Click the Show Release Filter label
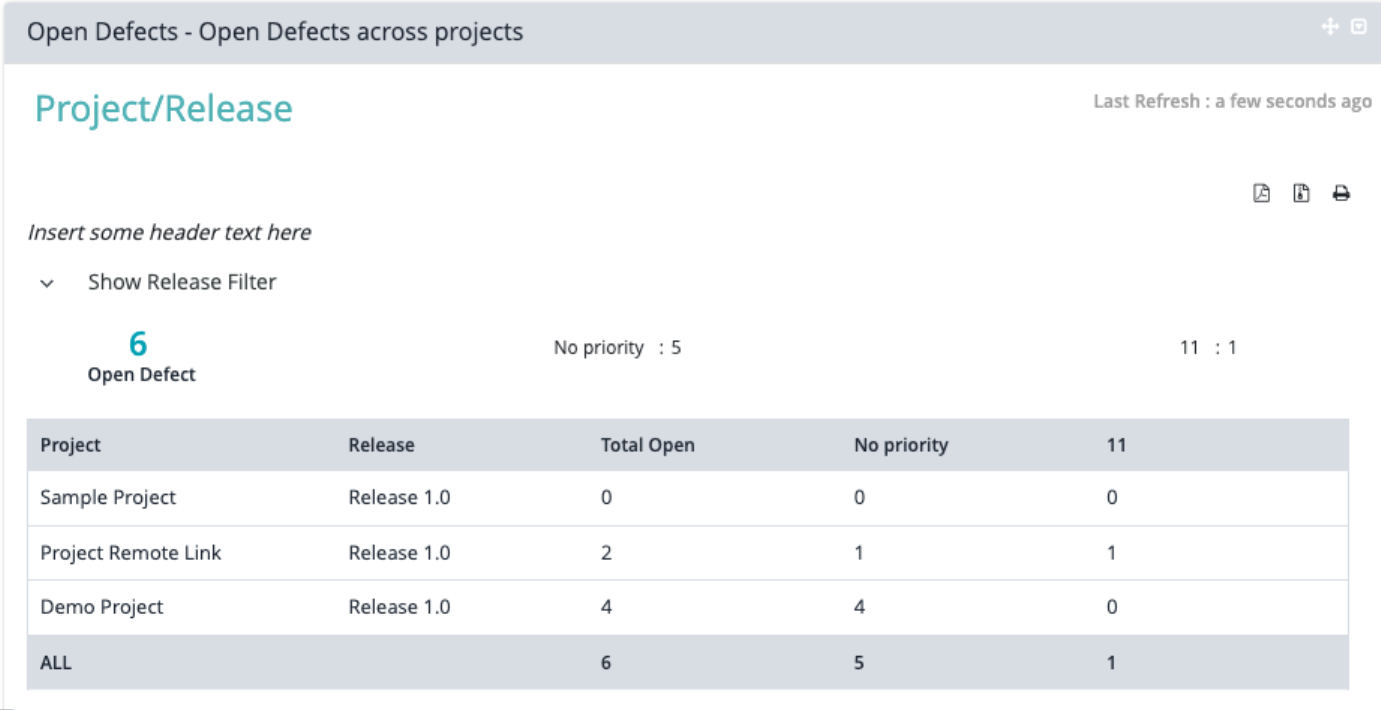This screenshot has width=1381, height=710. coord(182,282)
